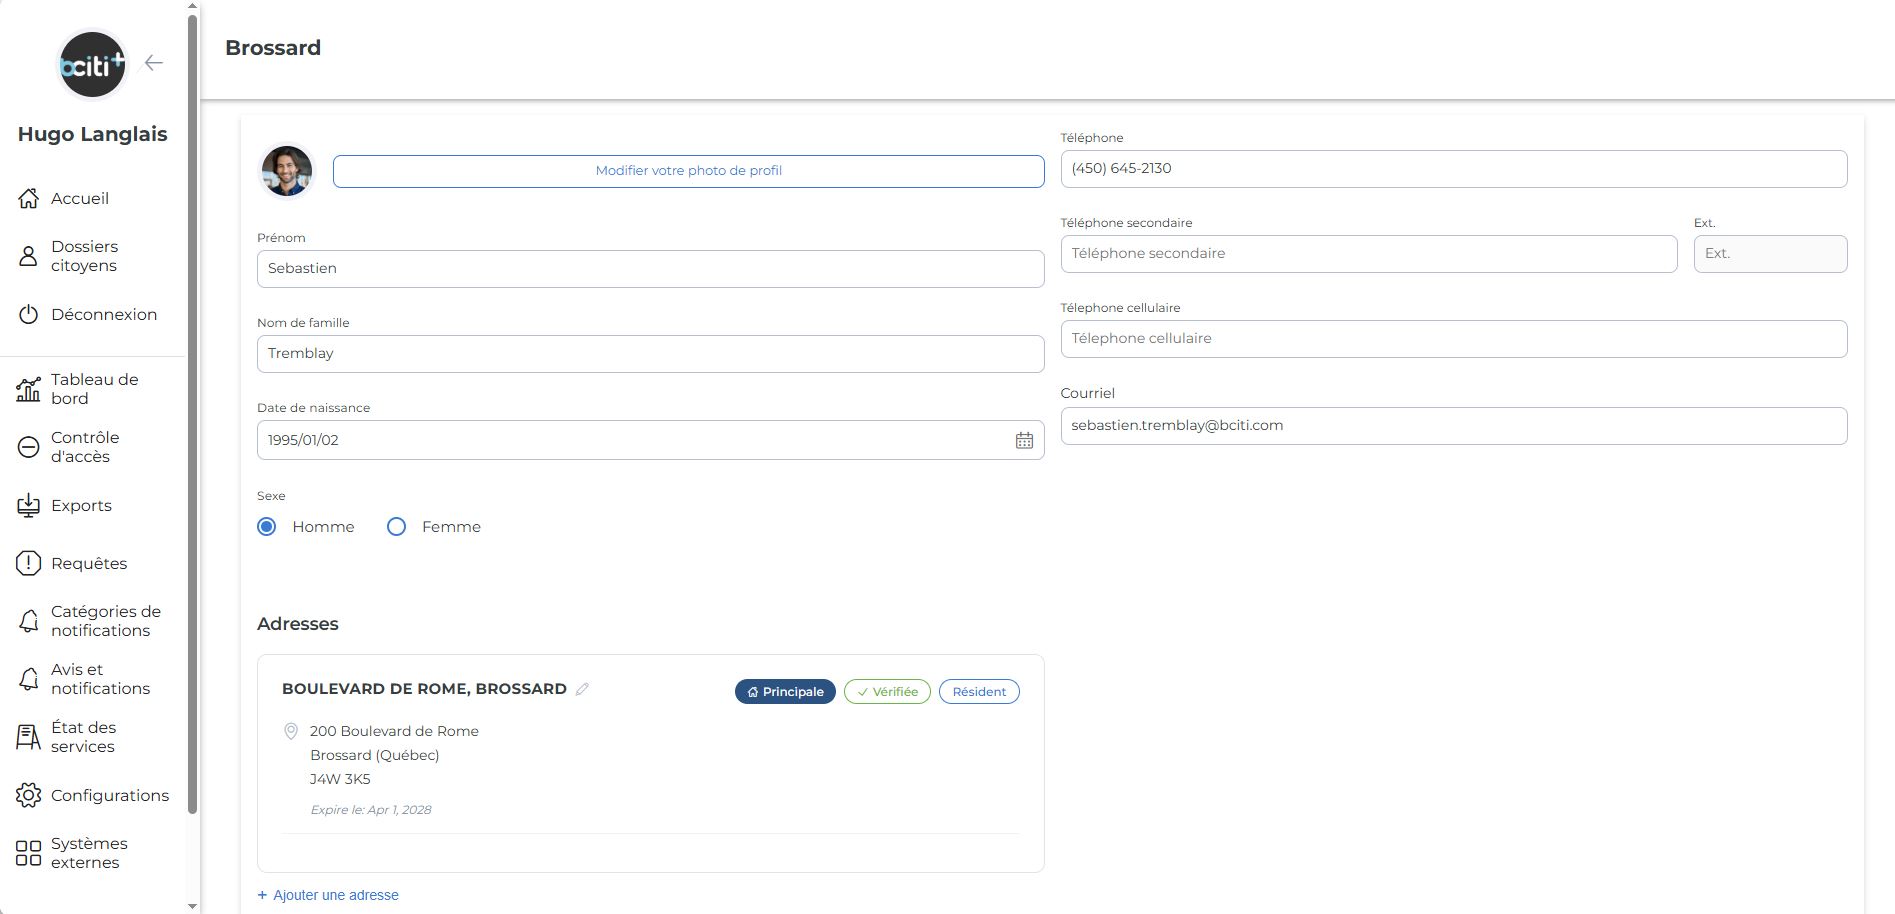Image resolution: width=1895 pixels, height=914 pixels.
Task: Click the sidebar vertical scrollbar
Action: click(192, 400)
